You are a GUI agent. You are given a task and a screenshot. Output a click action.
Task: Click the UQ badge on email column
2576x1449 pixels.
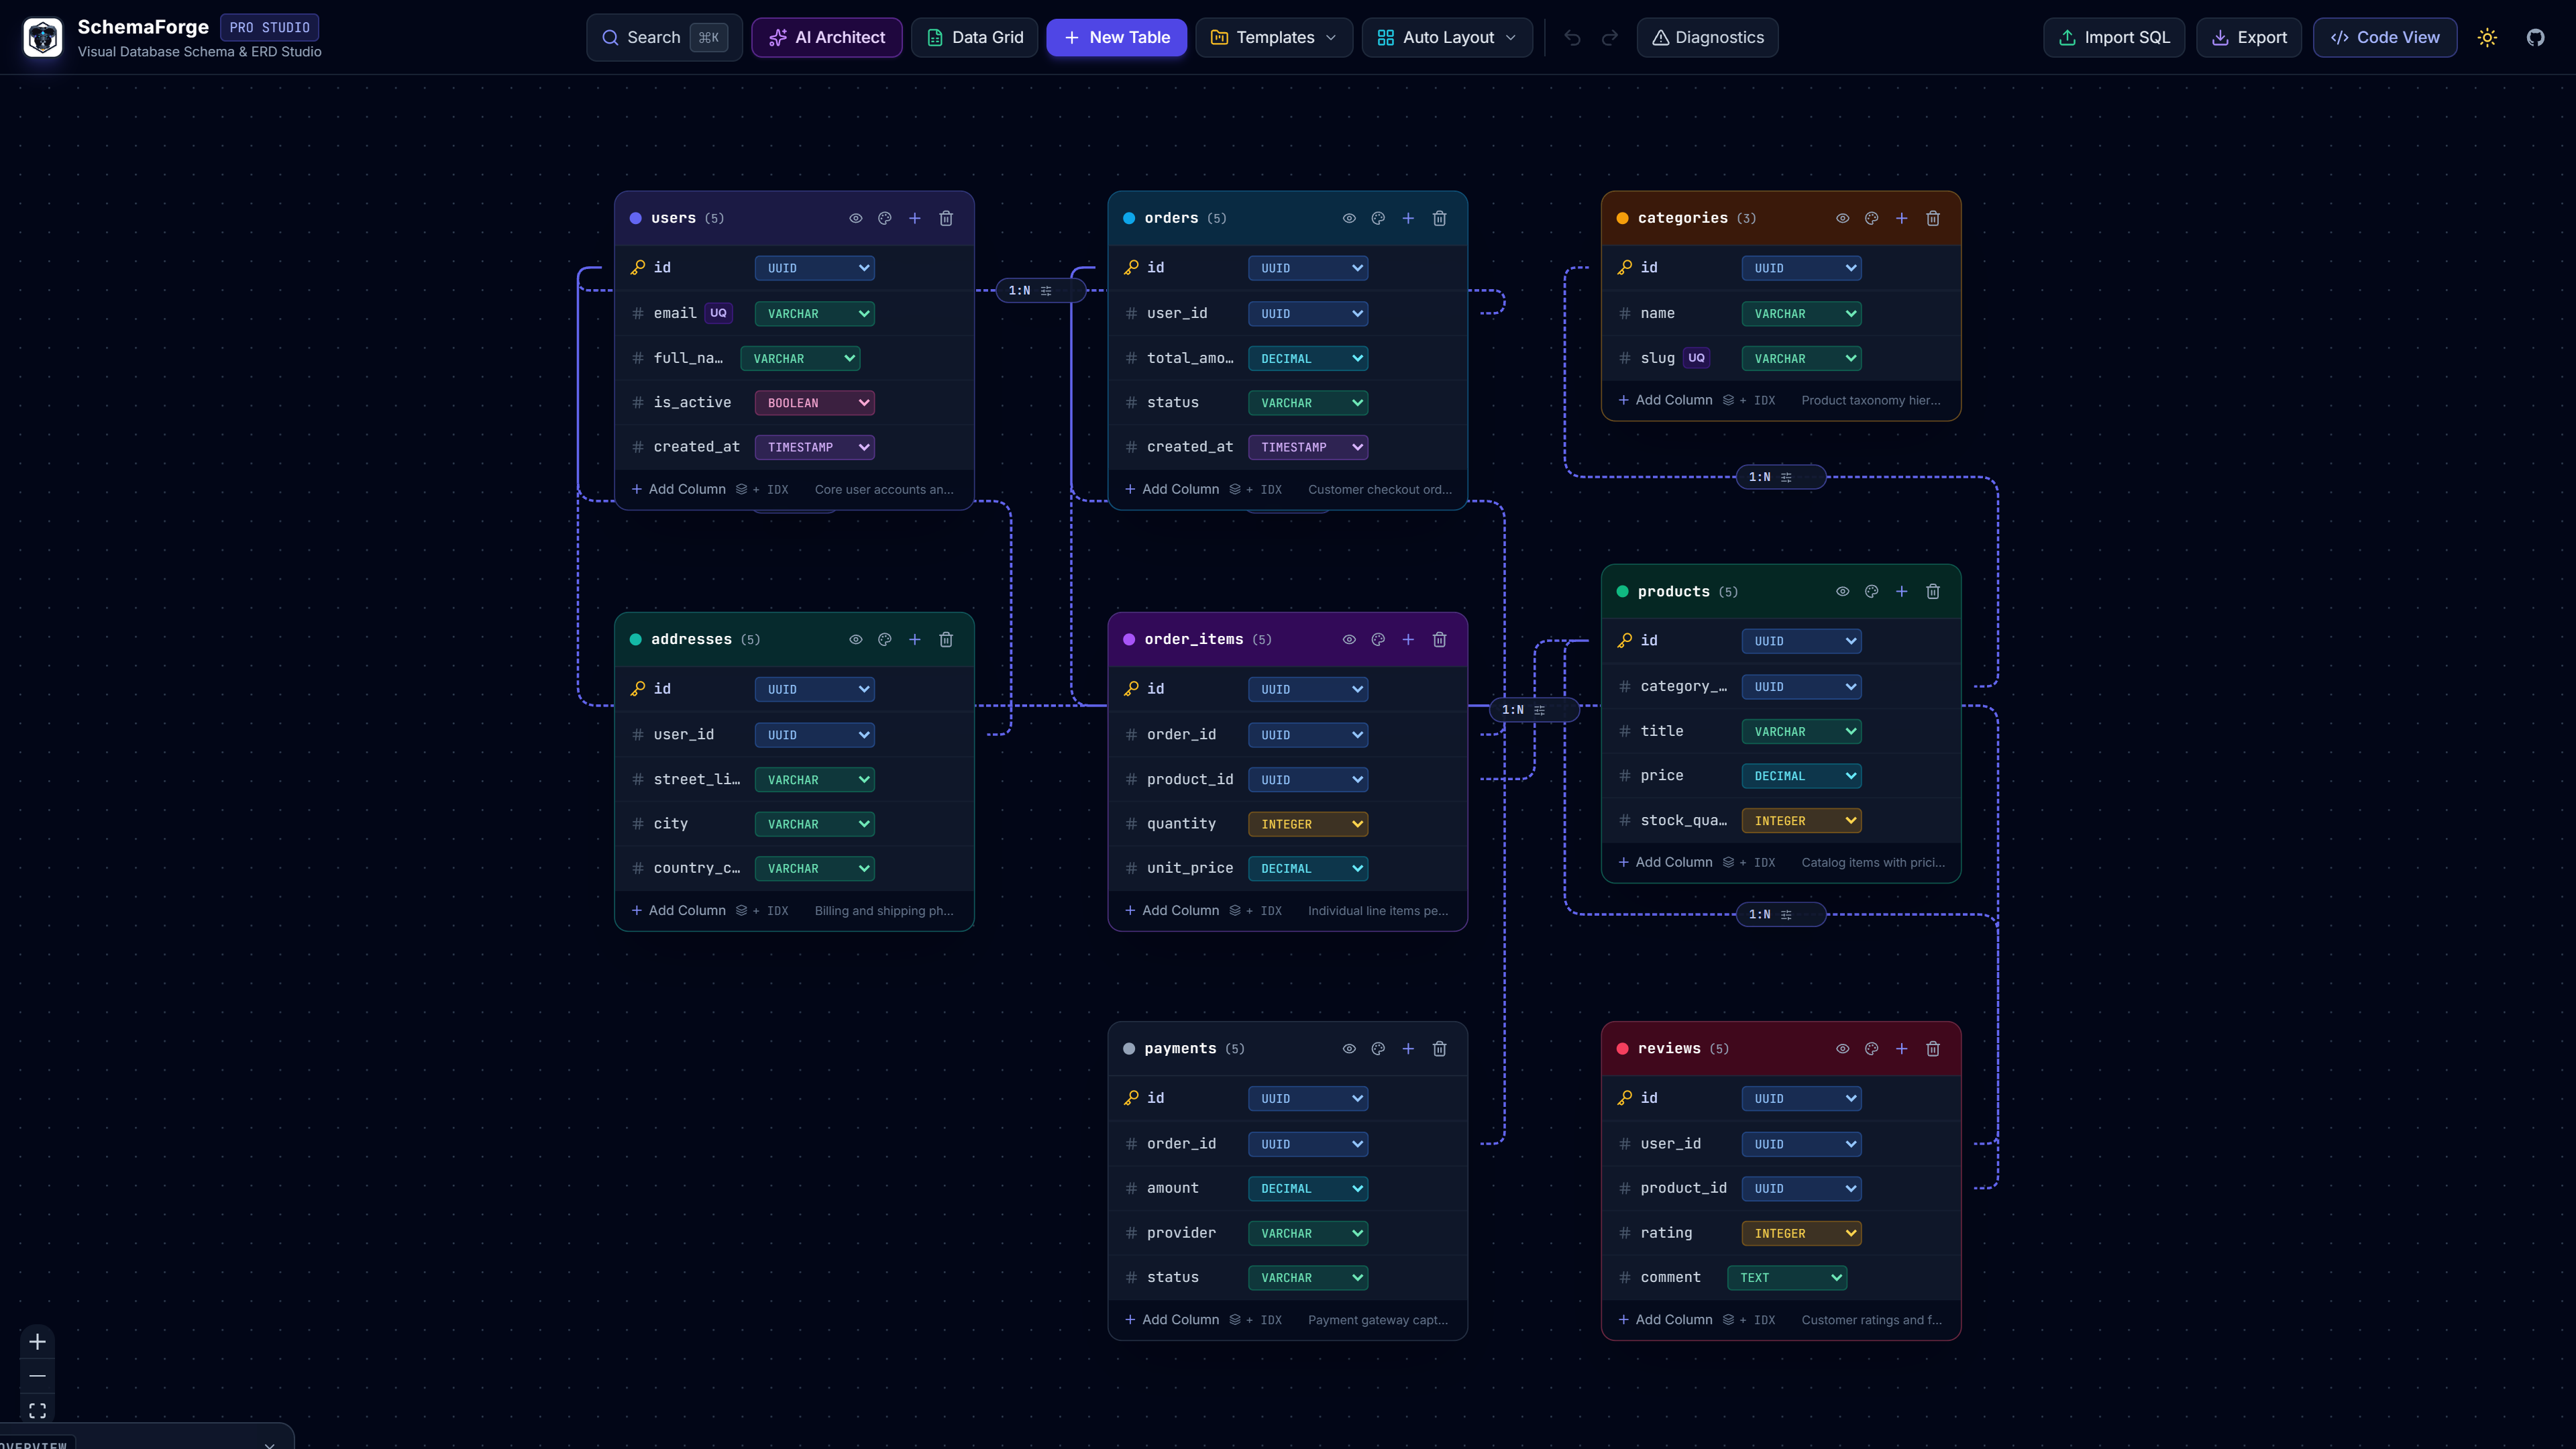pos(718,314)
